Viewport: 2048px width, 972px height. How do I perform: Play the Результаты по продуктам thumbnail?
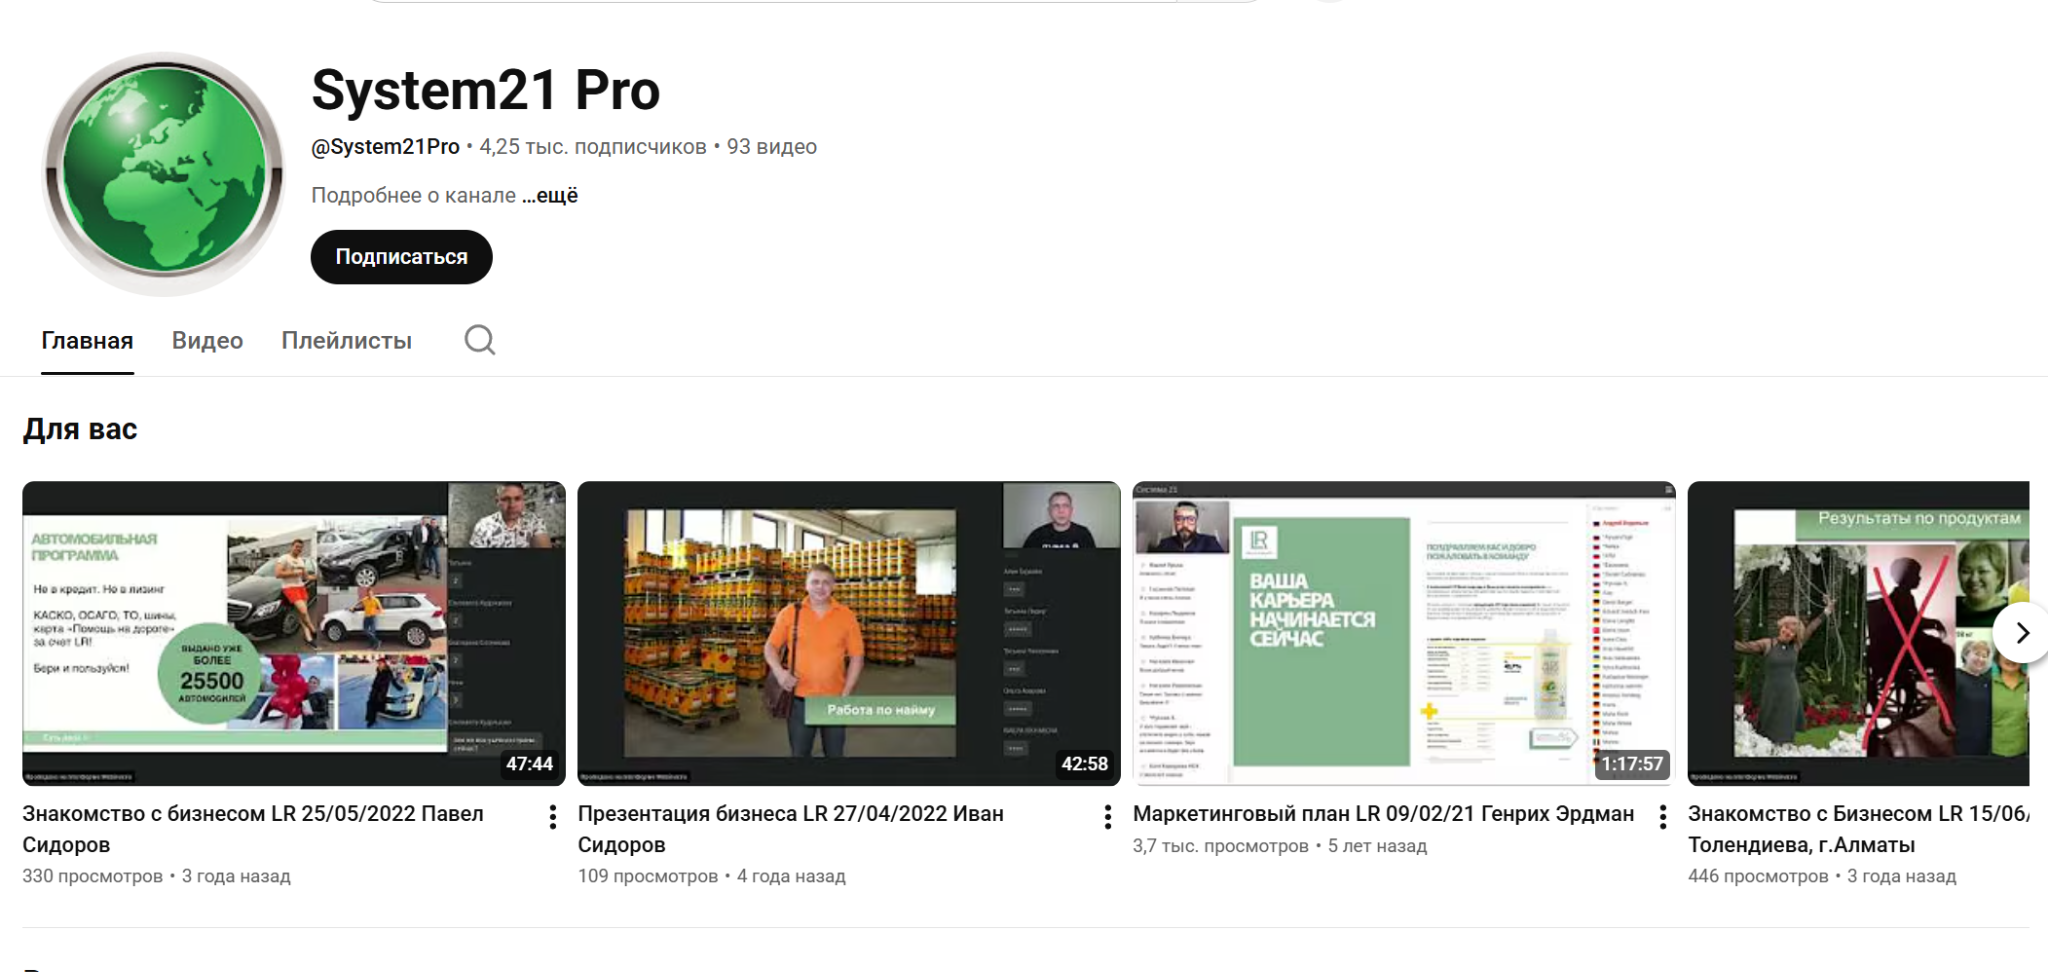pos(1858,633)
